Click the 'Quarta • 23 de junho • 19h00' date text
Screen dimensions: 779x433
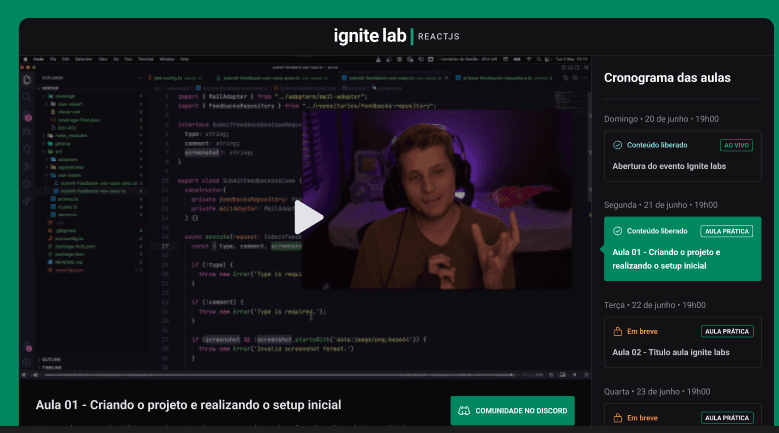(x=657, y=391)
